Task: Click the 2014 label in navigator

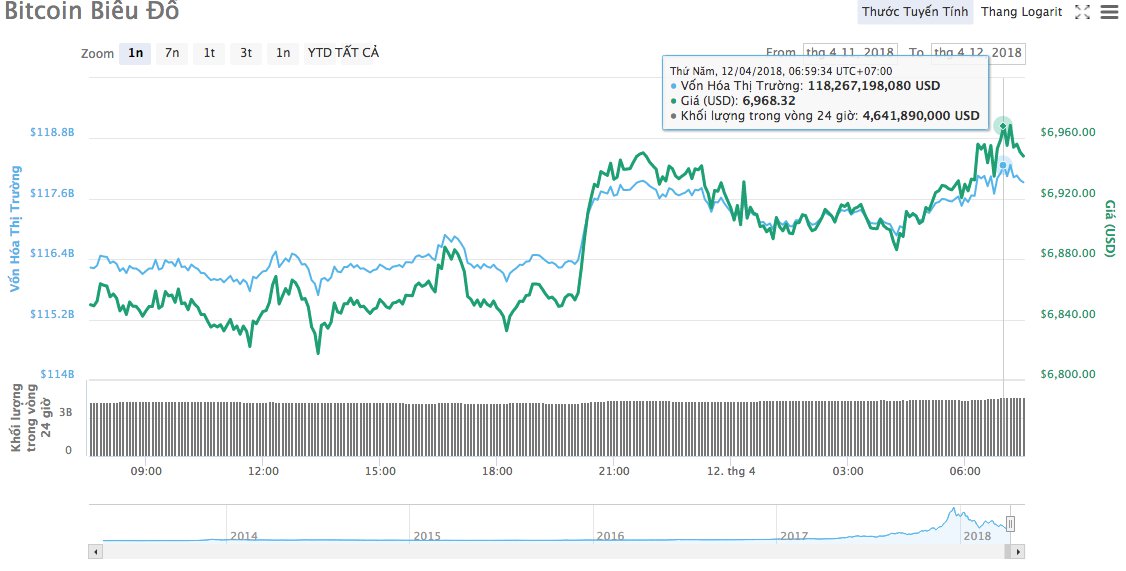Action: pos(244,536)
